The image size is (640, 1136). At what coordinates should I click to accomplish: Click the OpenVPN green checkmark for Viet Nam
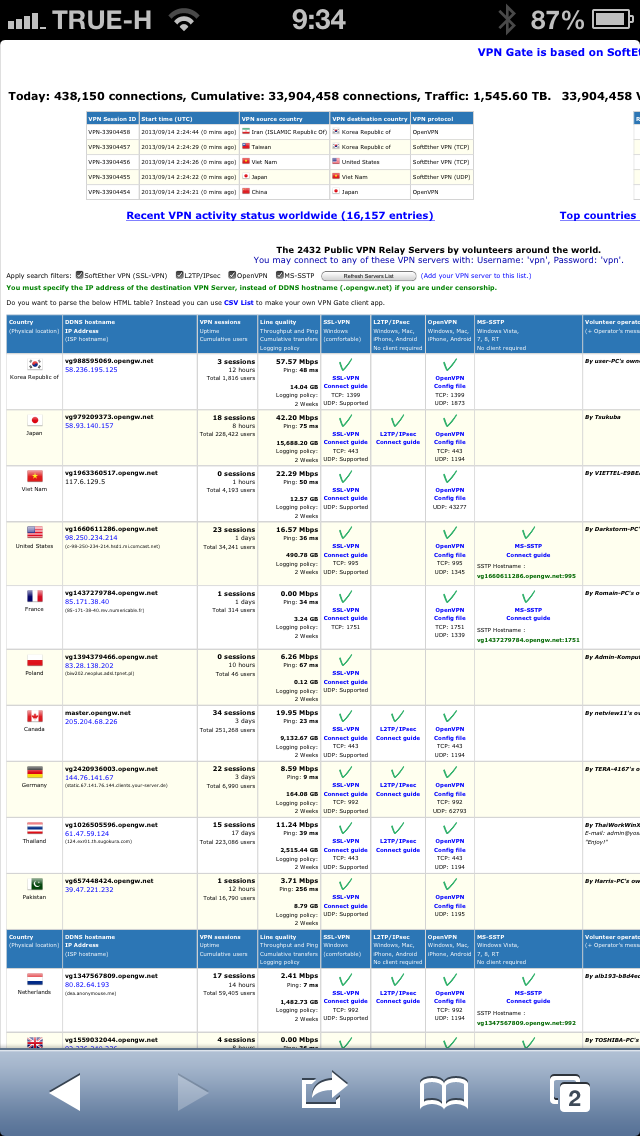pyautogui.click(x=449, y=477)
